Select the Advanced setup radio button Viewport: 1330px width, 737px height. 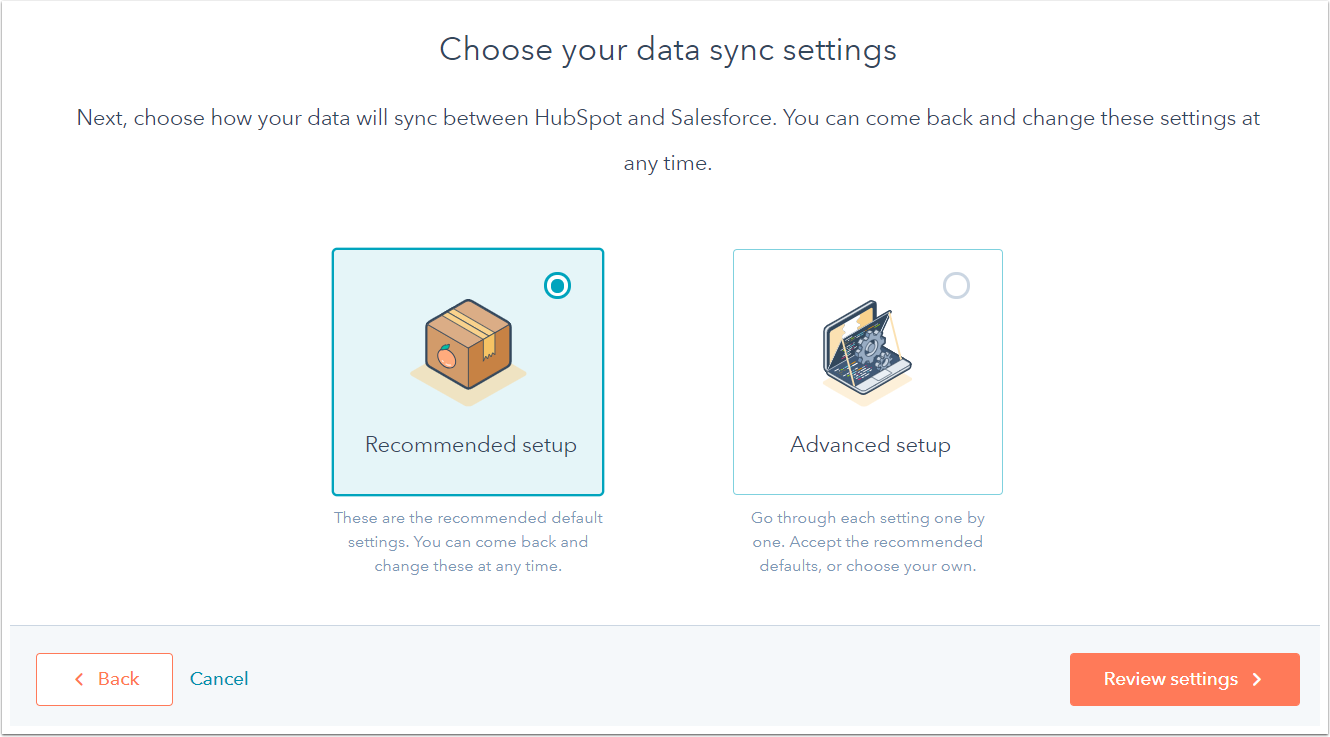(x=956, y=286)
